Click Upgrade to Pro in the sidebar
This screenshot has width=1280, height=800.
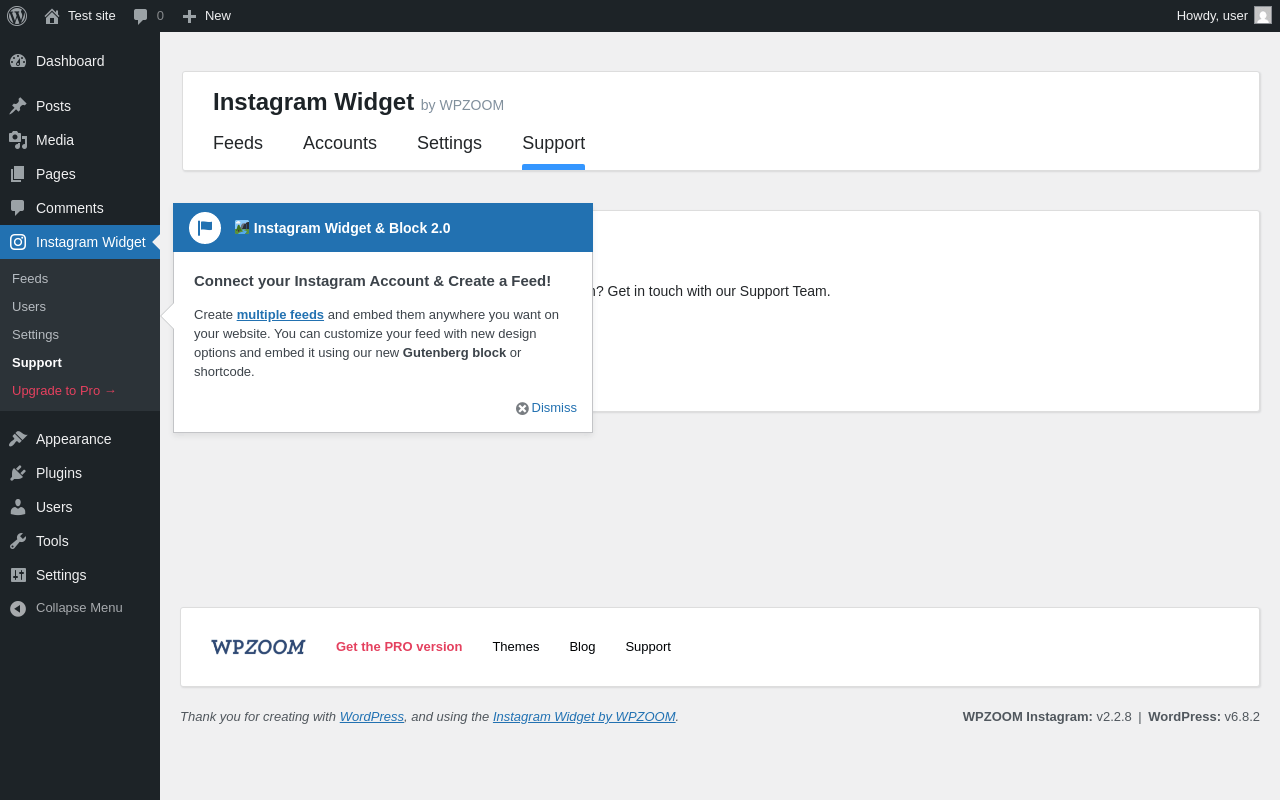tap(64, 391)
